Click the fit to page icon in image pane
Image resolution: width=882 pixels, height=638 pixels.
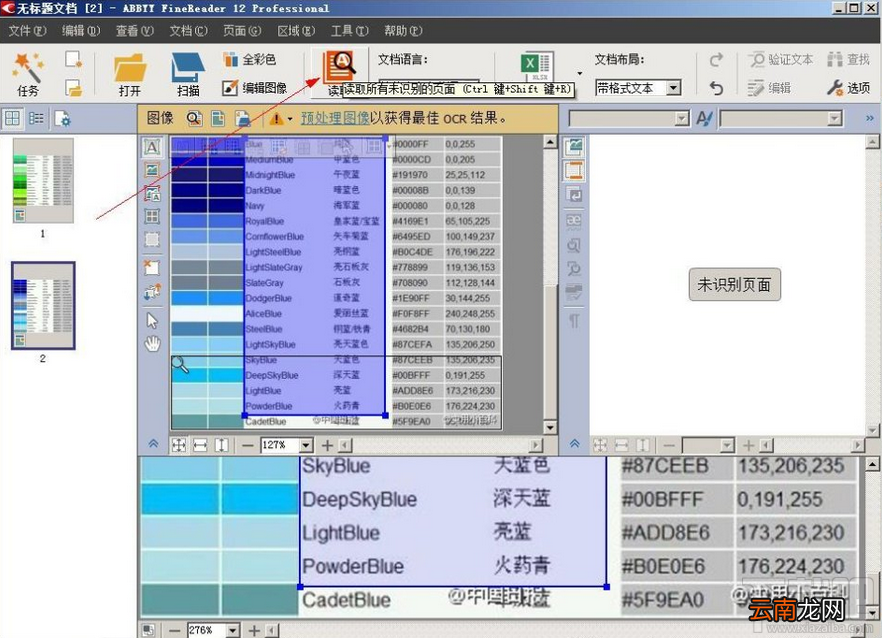click(x=179, y=446)
